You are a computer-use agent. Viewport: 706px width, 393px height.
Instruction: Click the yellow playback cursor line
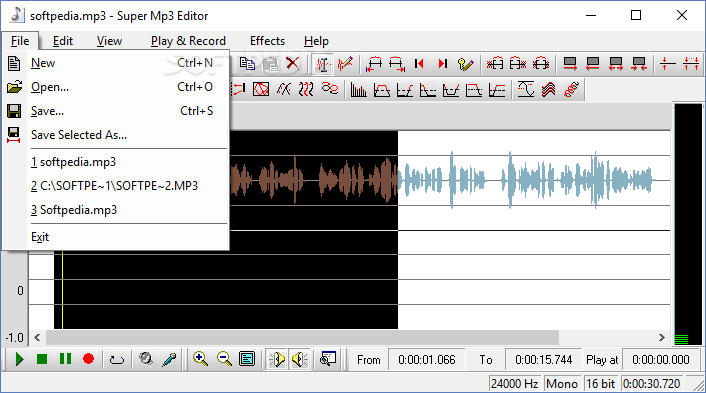tap(62, 290)
